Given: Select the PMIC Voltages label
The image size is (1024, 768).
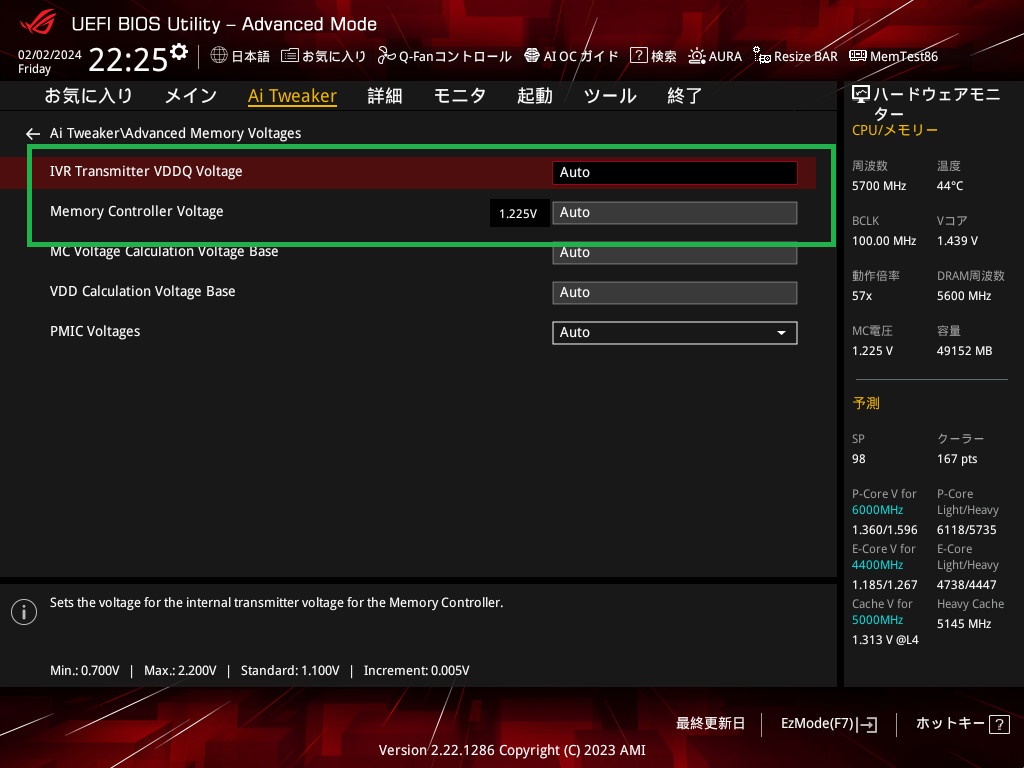Looking at the screenshot, I should pos(95,331).
